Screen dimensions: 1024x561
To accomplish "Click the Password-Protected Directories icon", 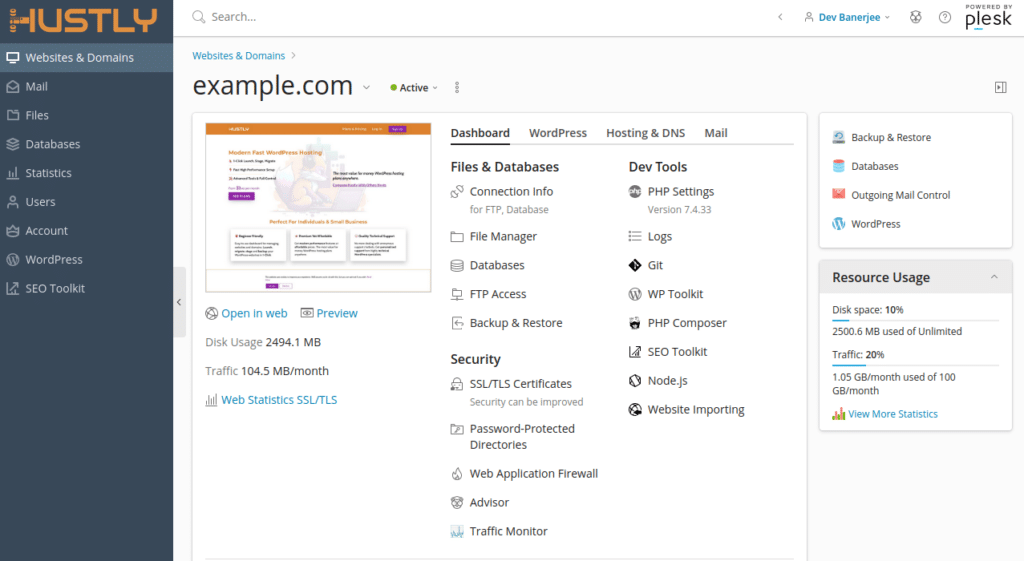I will point(457,429).
